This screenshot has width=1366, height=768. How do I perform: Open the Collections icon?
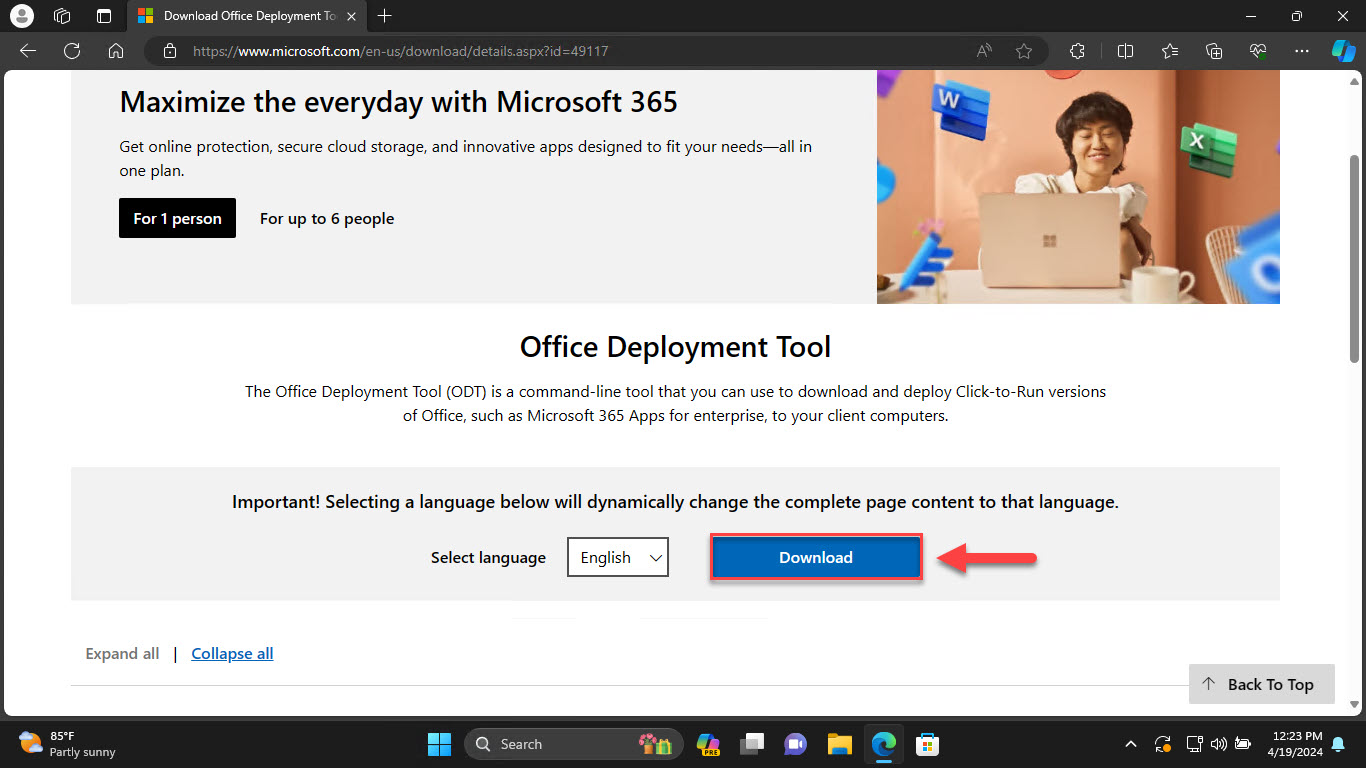coord(1215,51)
